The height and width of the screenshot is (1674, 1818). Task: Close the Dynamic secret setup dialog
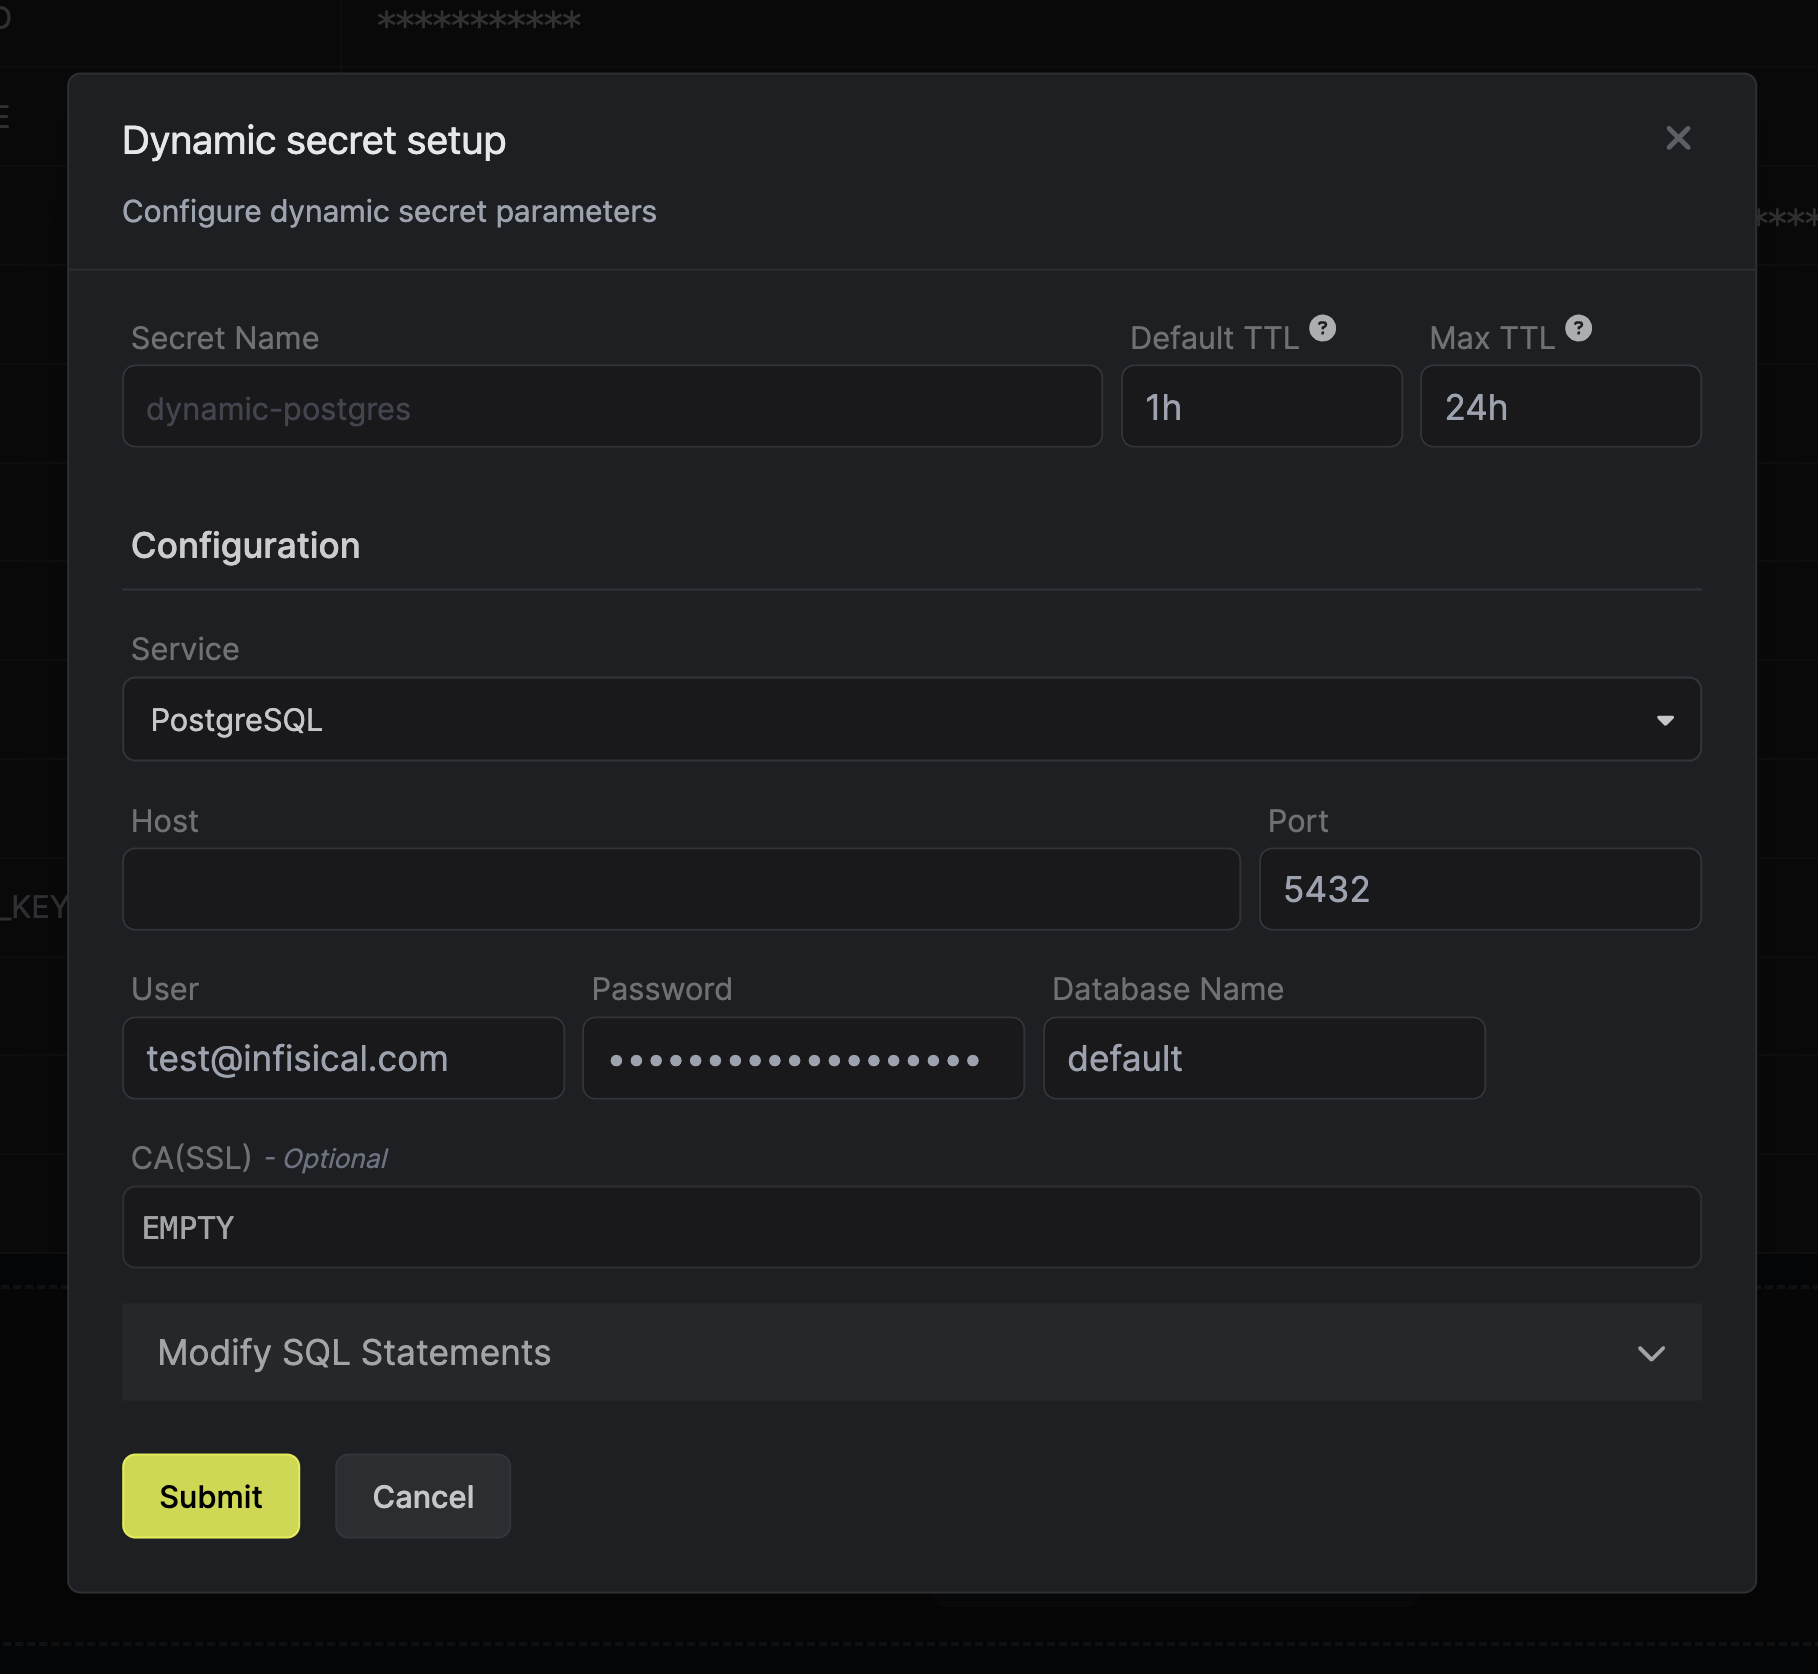tap(1678, 138)
